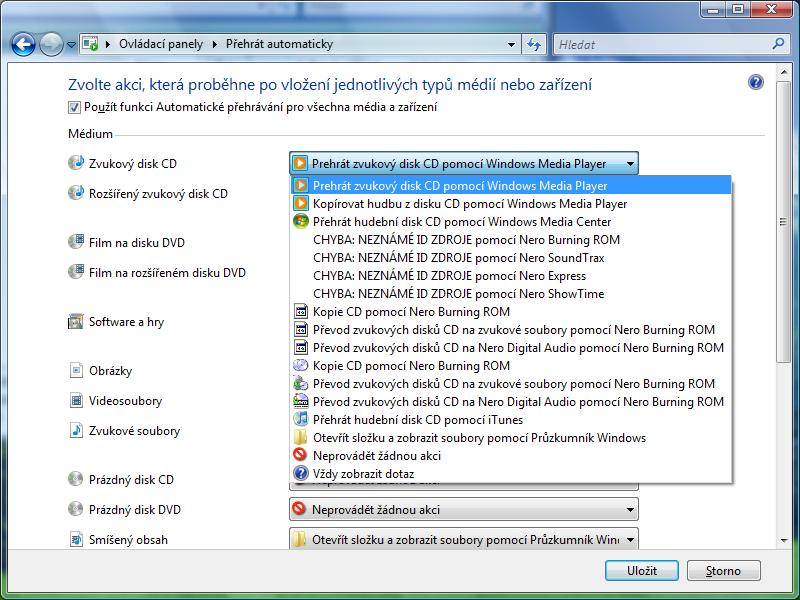Click refresh button next to address bar
Viewport: 800px width, 600px height.
(x=534, y=44)
